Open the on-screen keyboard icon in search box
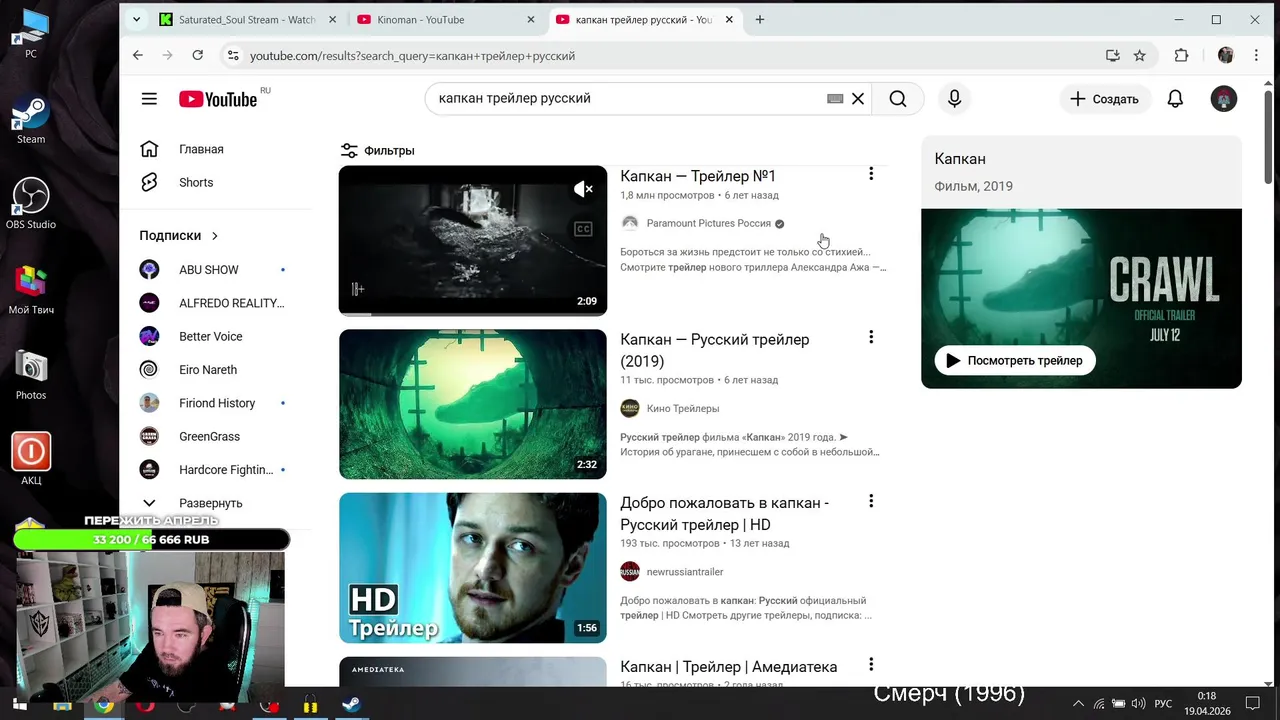The width and height of the screenshot is (1280, 720). point(835,99)
